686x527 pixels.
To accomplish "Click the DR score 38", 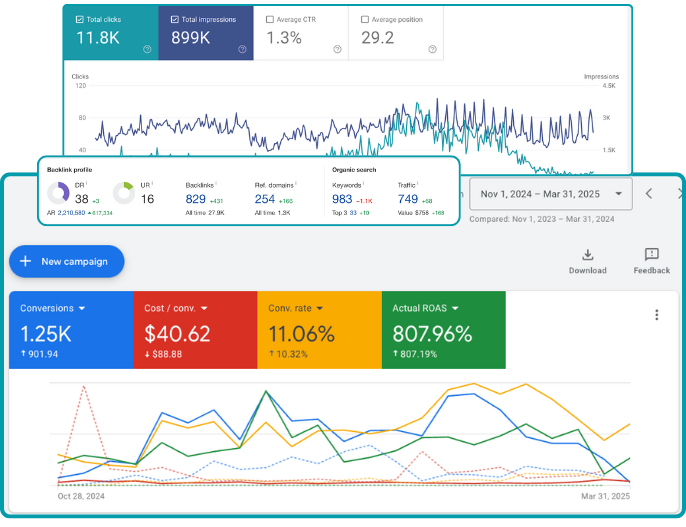I will [x=82, y=199].
